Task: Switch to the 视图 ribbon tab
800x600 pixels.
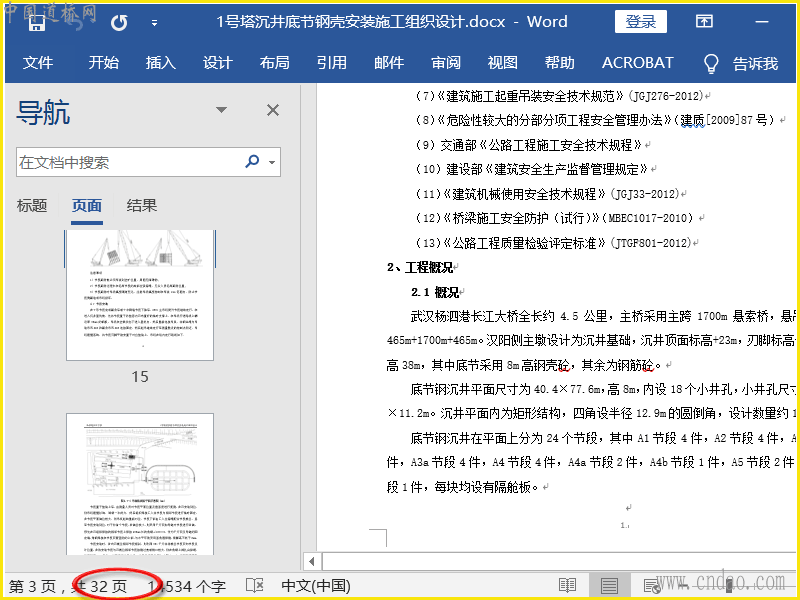Action: 503,62
